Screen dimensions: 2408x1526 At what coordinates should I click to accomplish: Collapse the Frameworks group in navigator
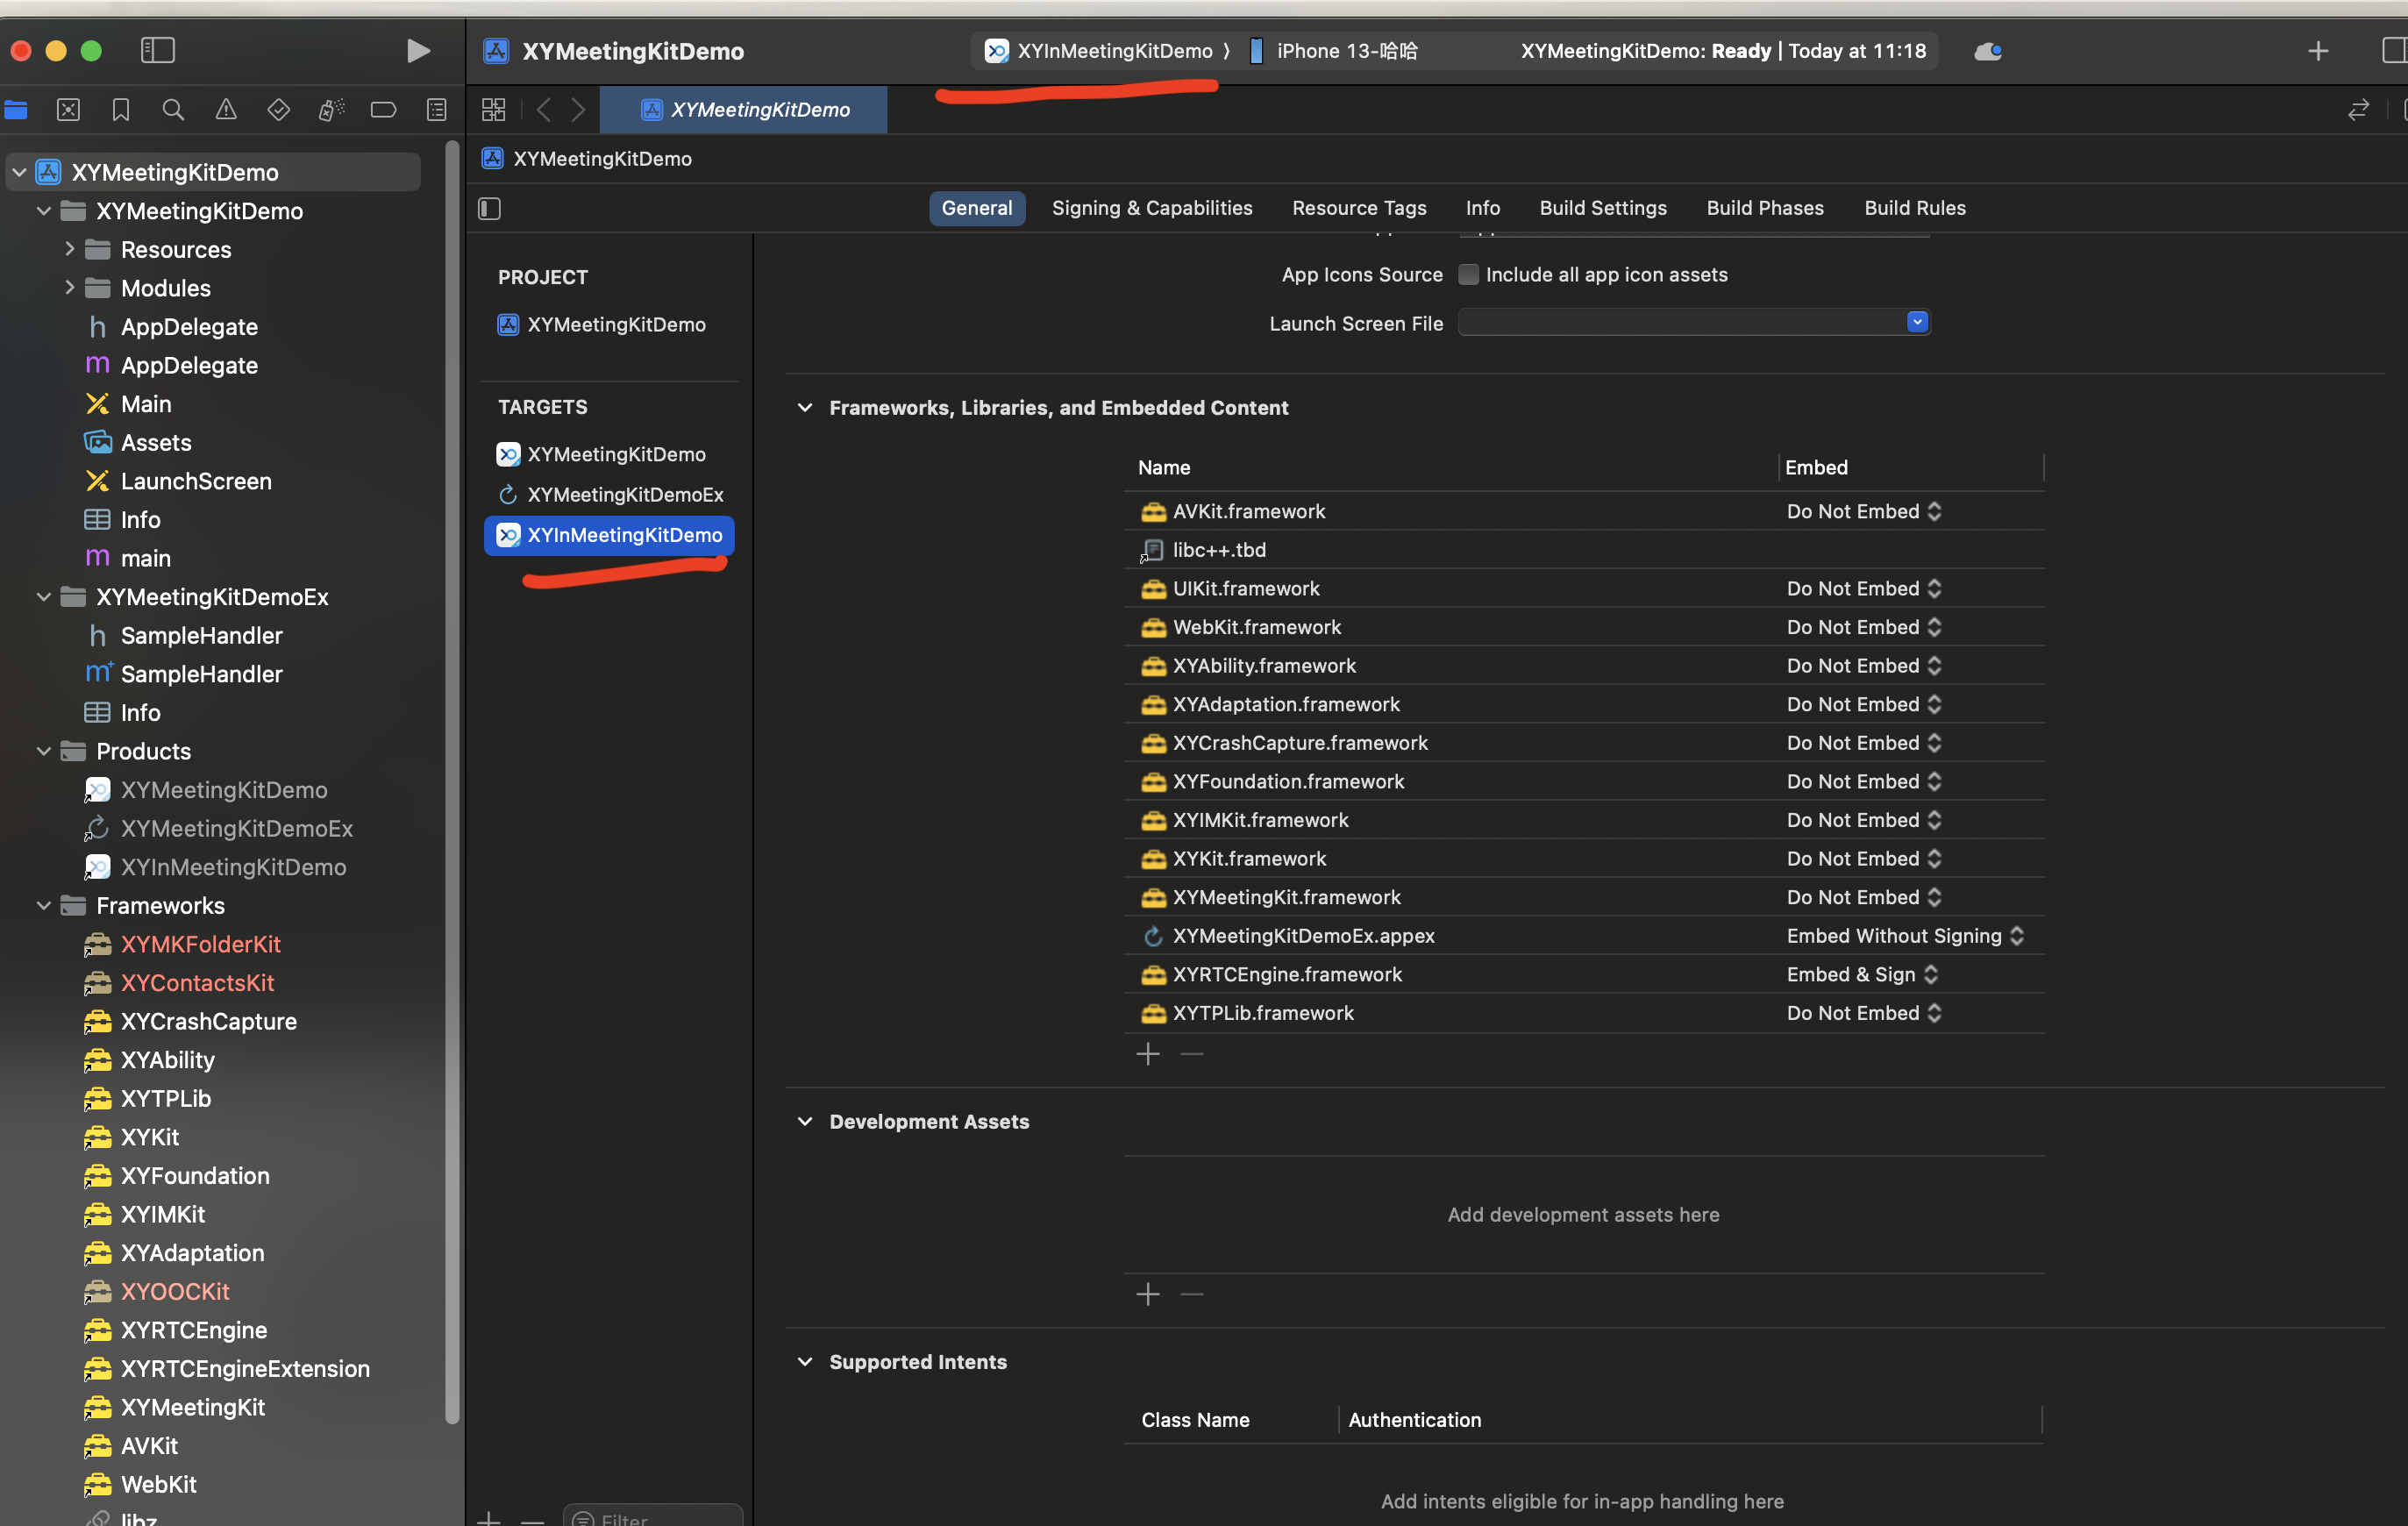click(x=43, y=905)
